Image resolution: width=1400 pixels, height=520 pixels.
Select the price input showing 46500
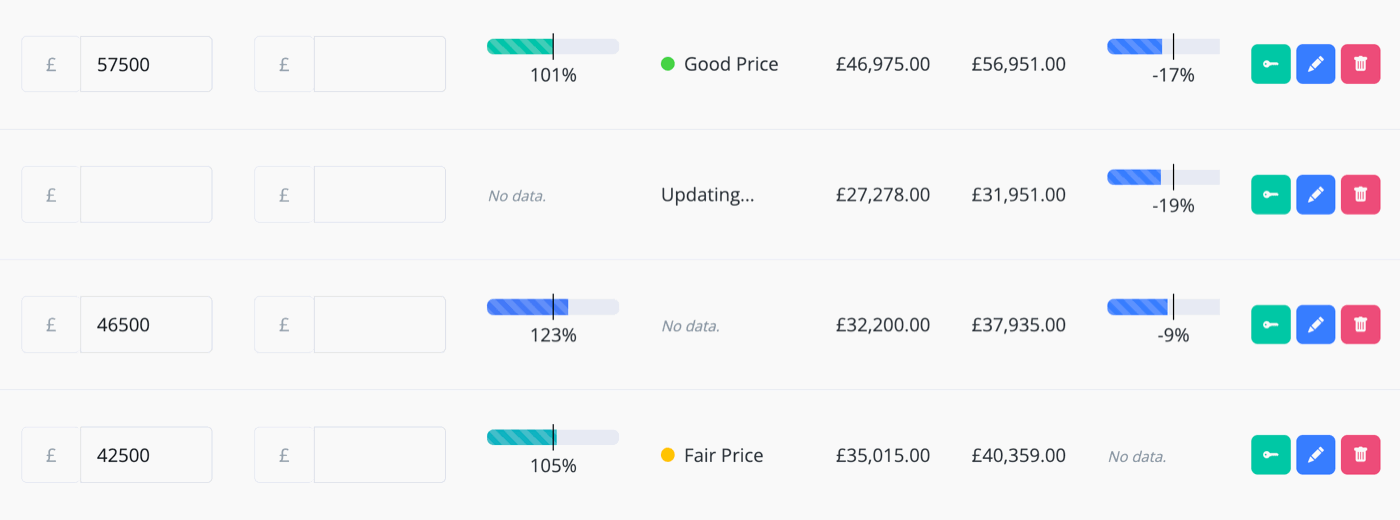pos(146,324)
